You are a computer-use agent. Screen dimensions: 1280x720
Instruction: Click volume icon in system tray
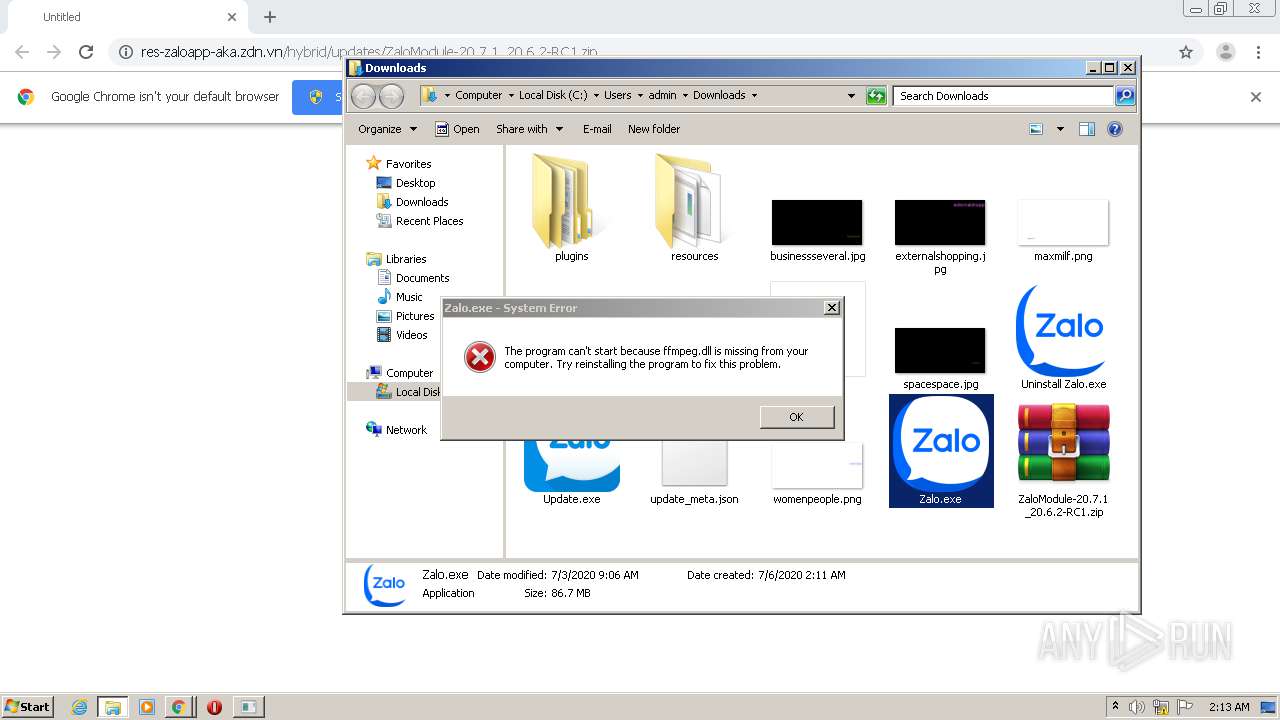1137,707
